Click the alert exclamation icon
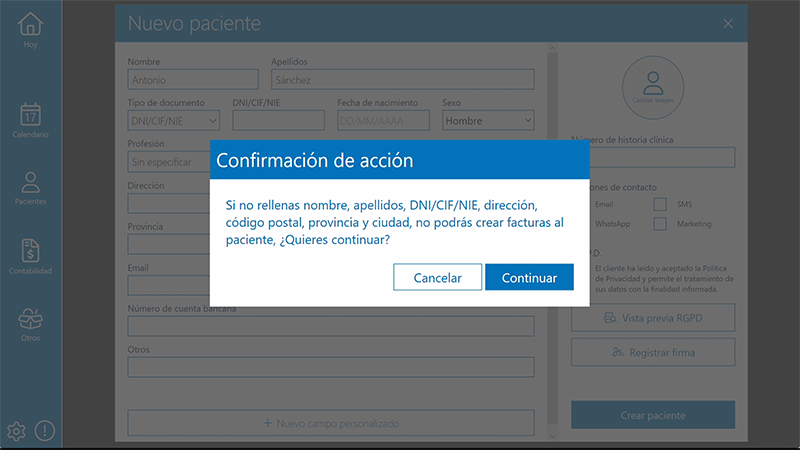This screenshot has height=450, width=800. pos(45,431)
